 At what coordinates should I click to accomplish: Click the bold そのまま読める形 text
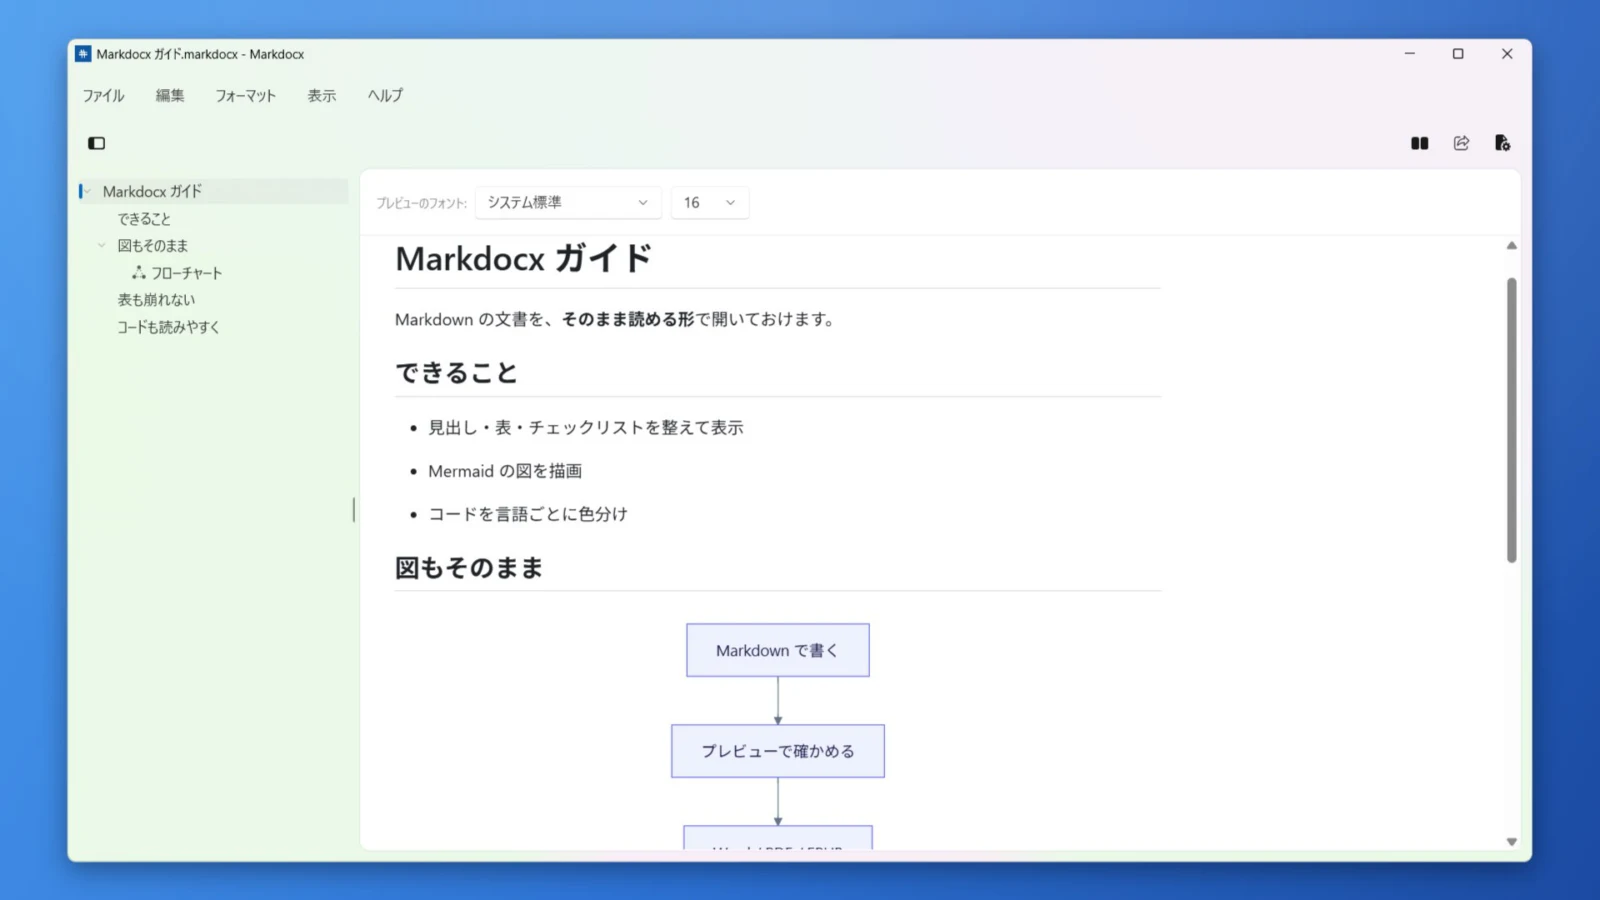click(x=628, y=319)
